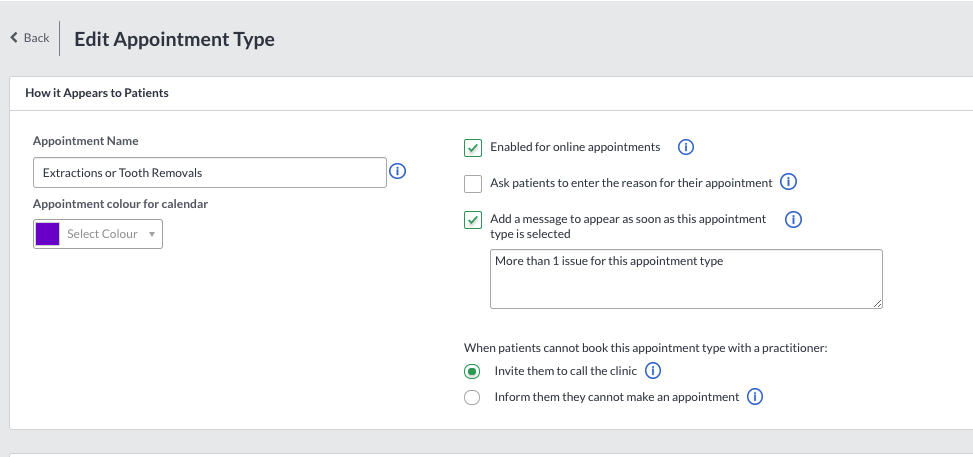
Task: Check Ask patients to enter the reason
Action: 473,184
